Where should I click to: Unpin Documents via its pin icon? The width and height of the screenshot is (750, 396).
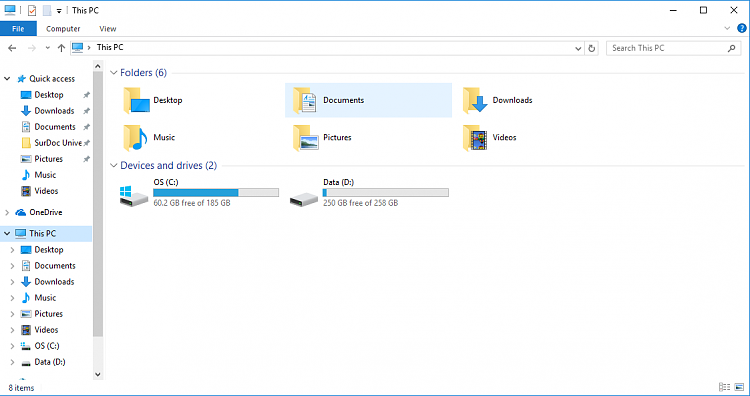tap(87, 127)
